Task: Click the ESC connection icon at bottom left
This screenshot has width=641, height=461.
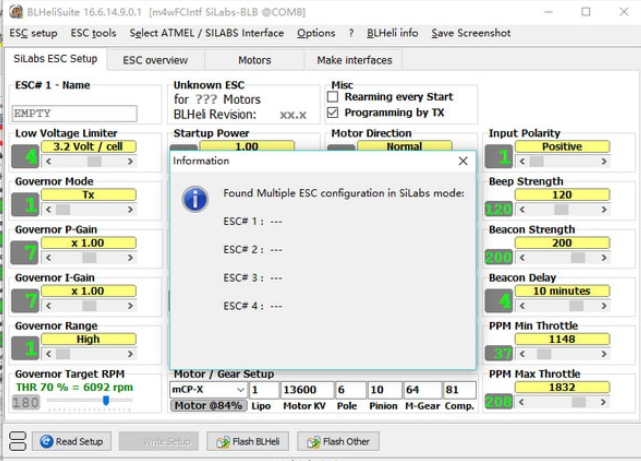Action: [x=20, y=441]
